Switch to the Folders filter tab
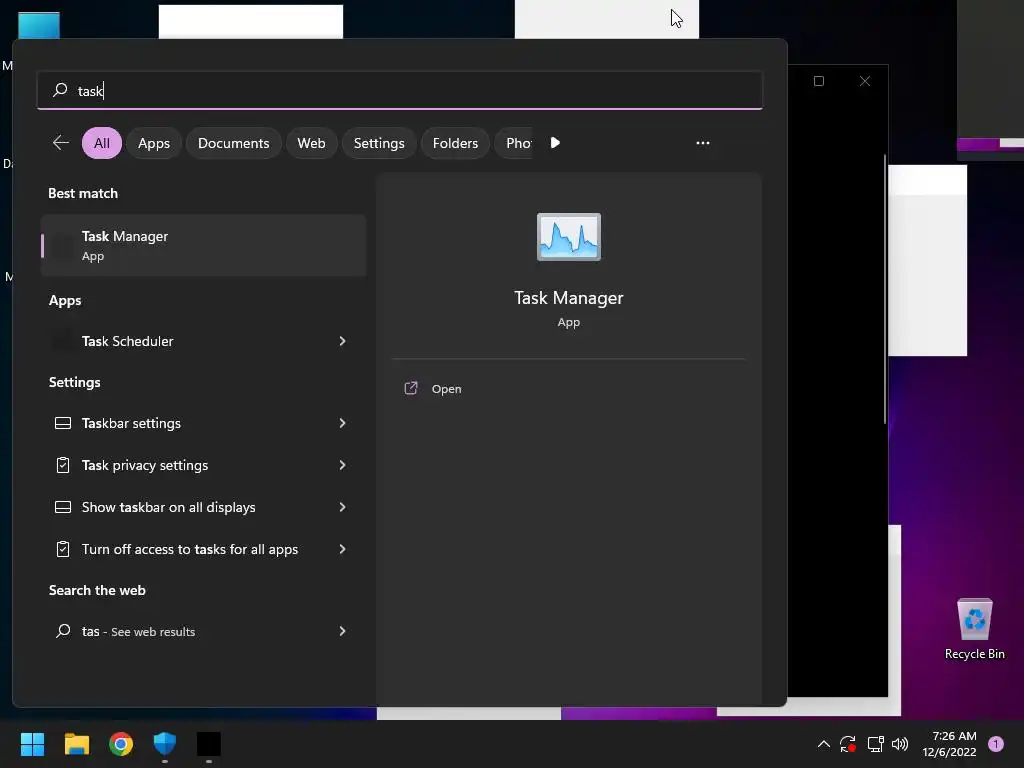This screenshot has height=768, width=1024. [455, 143]
